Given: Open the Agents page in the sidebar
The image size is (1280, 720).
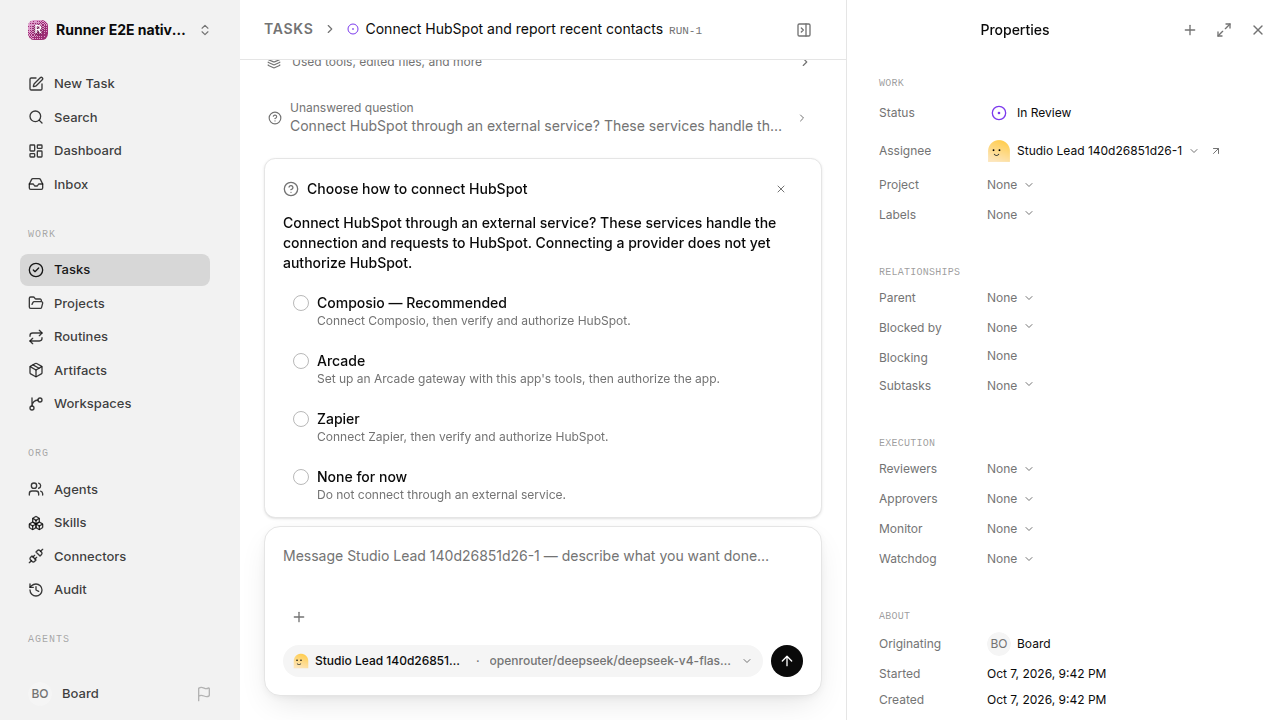Looking at the screenshot, I should click(x=115, y=490).
